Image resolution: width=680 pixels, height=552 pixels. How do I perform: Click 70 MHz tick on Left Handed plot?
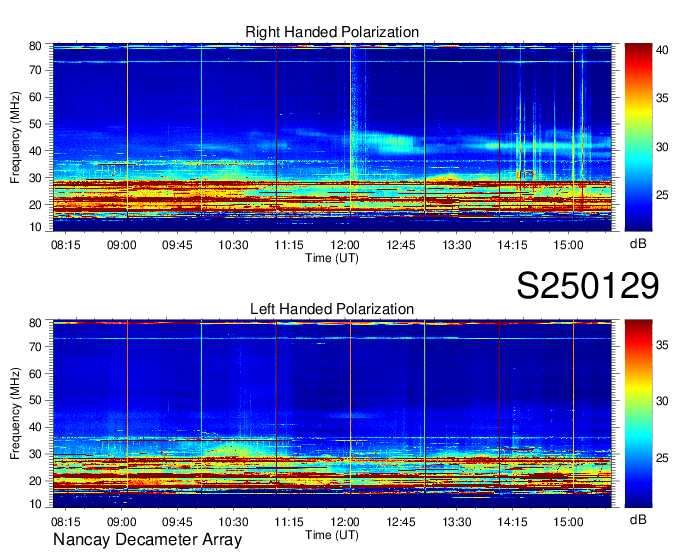[x=35, y=347]
